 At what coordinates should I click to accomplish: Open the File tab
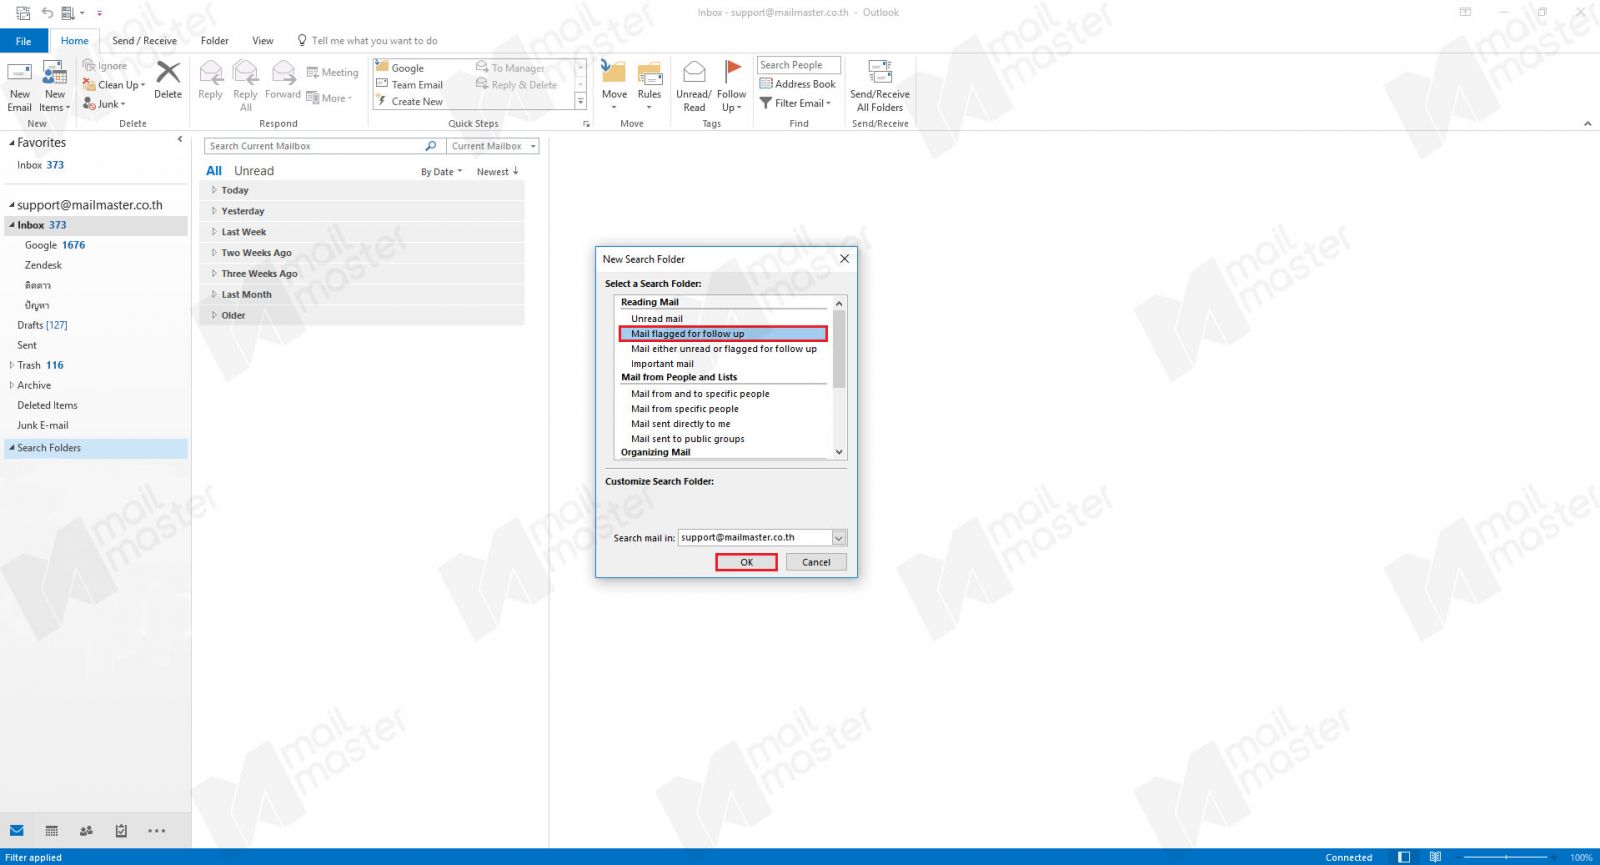click(x=24, y=41)
